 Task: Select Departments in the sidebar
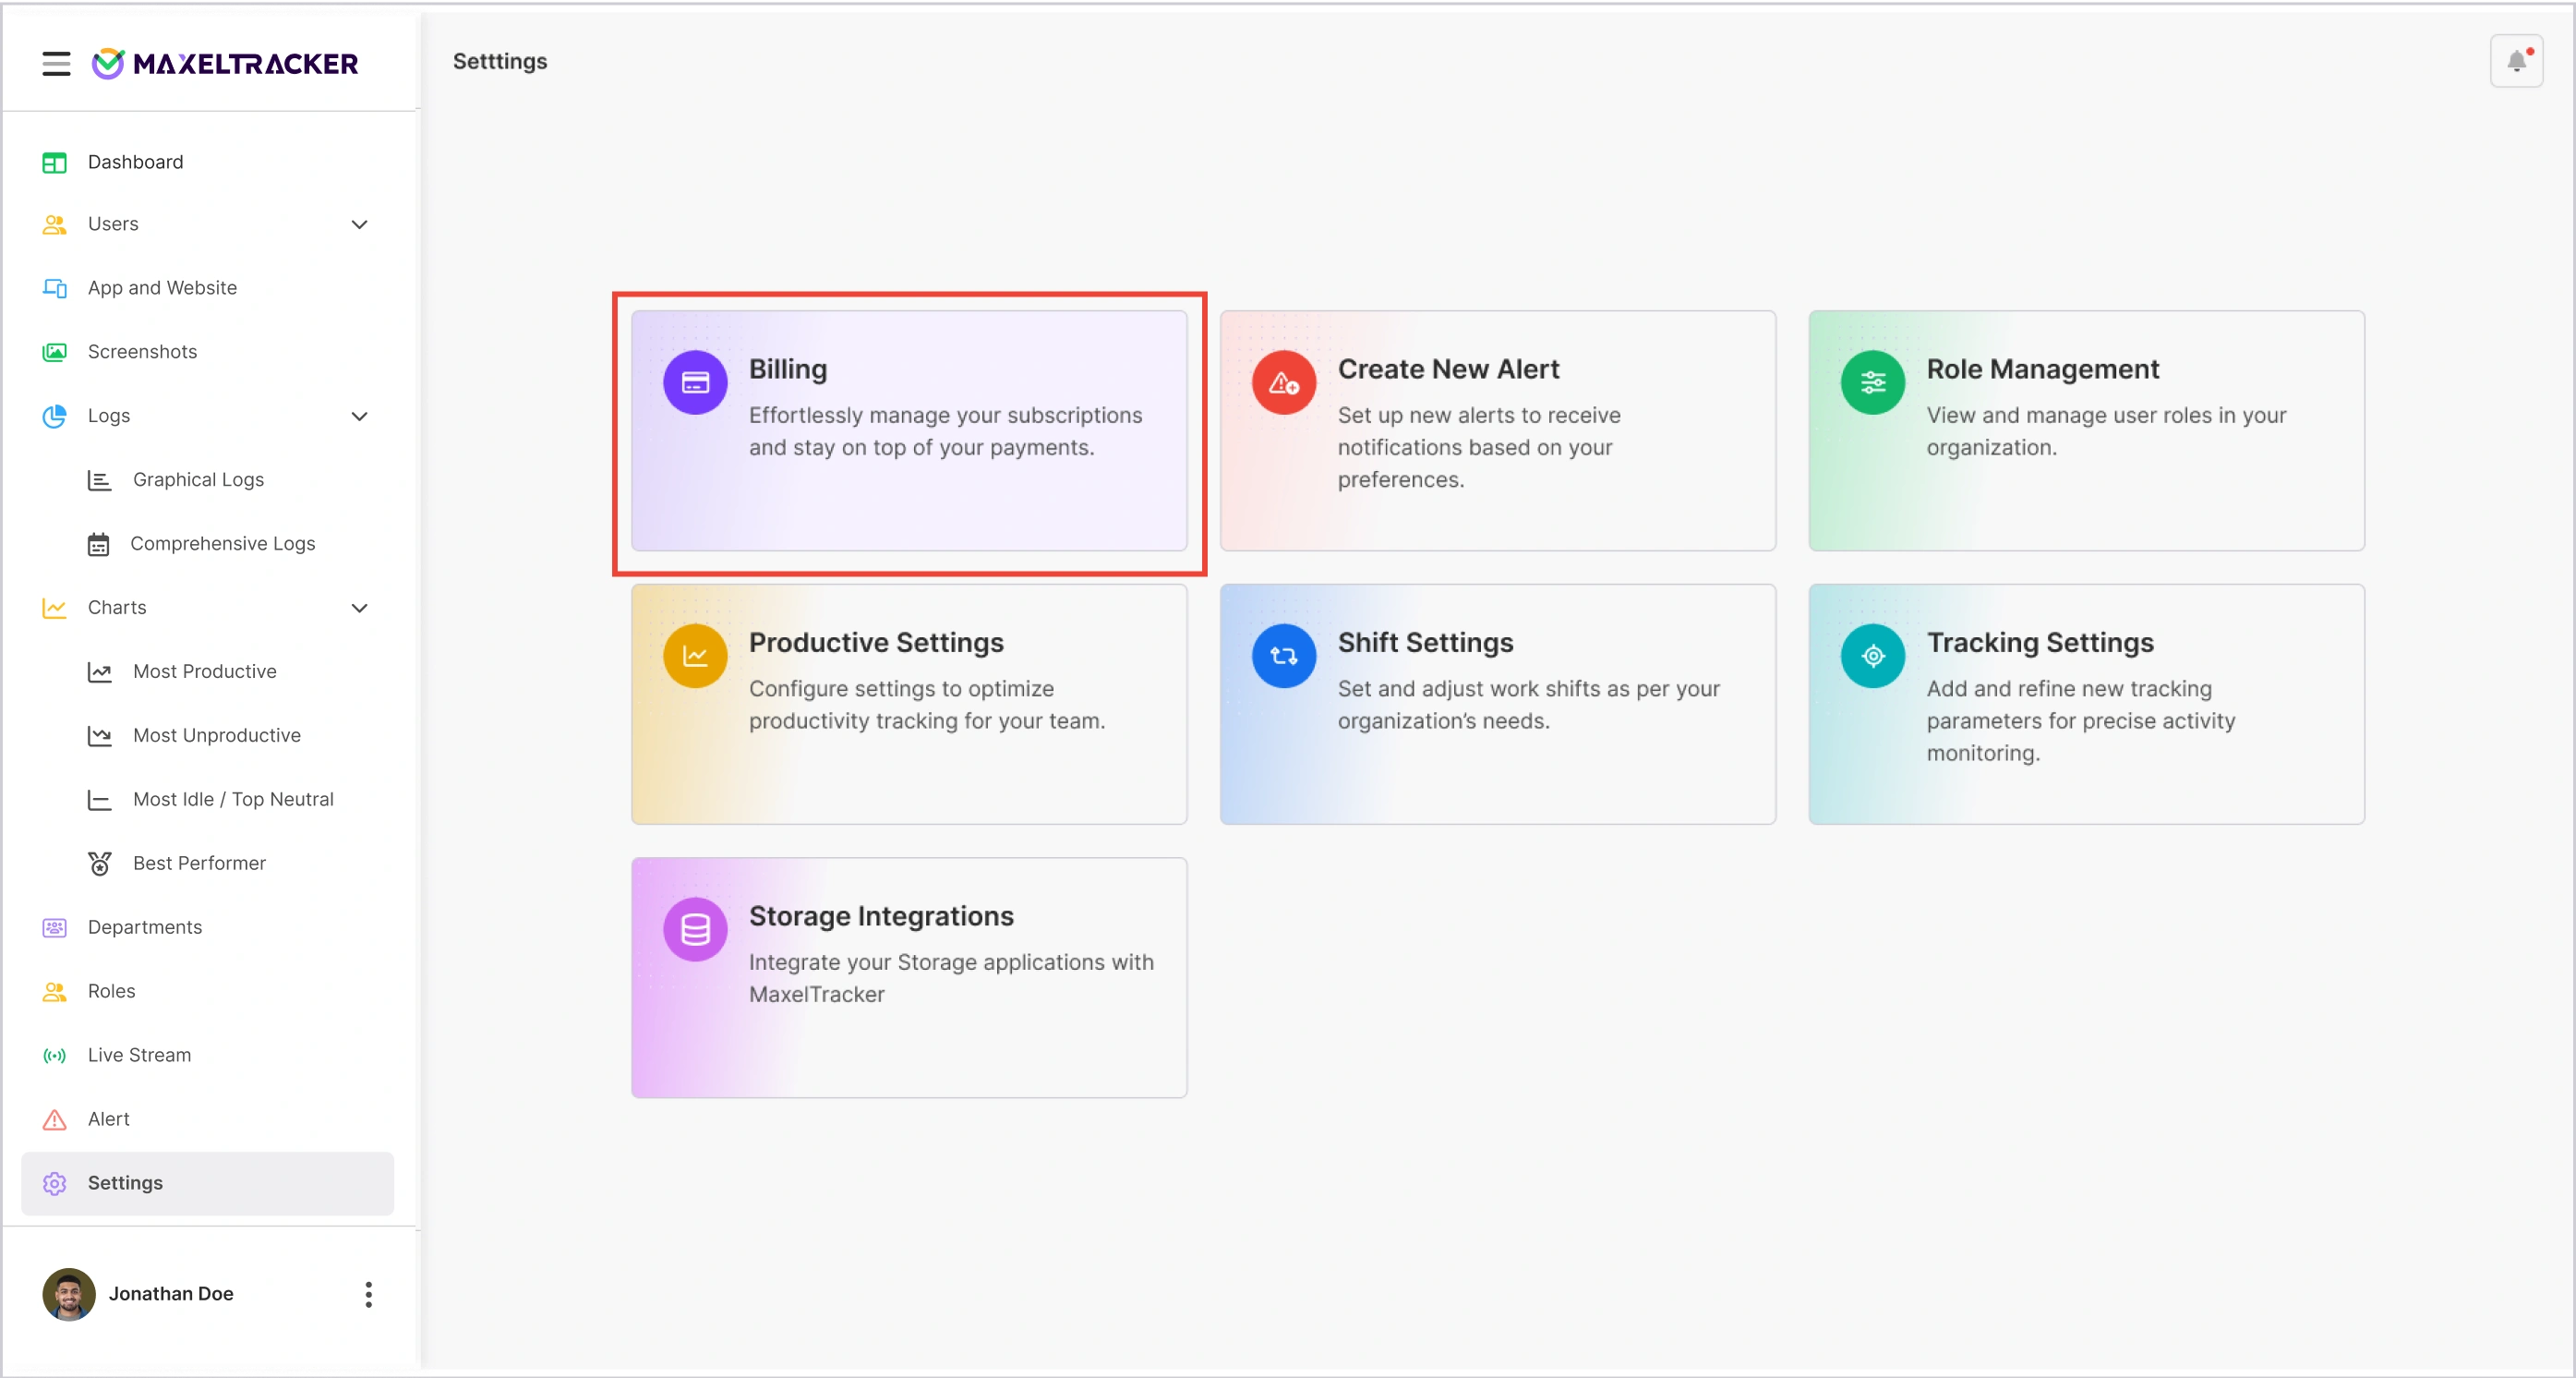(207, 928)
